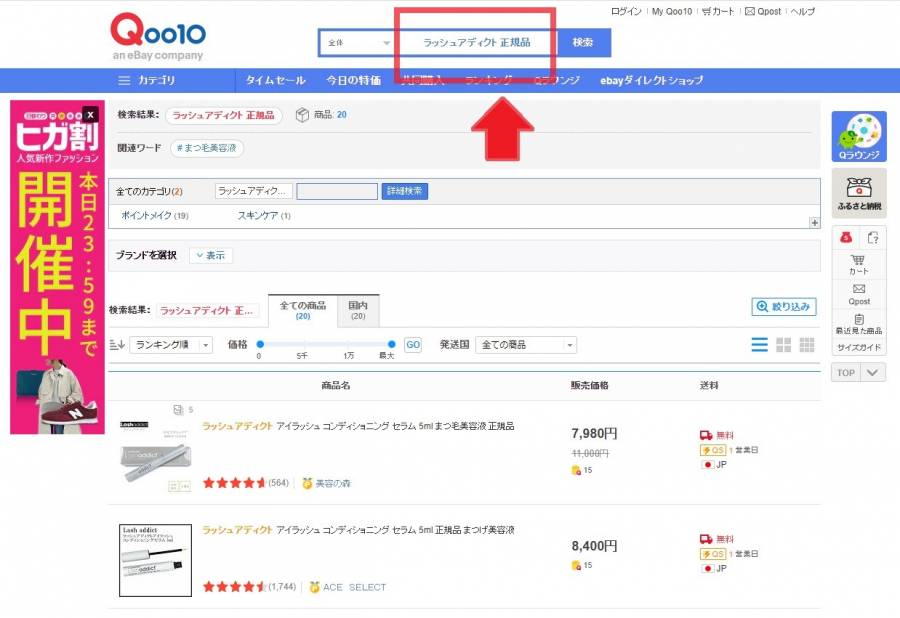
Task: Click the 検索 search button
Action: pos(583,42)
